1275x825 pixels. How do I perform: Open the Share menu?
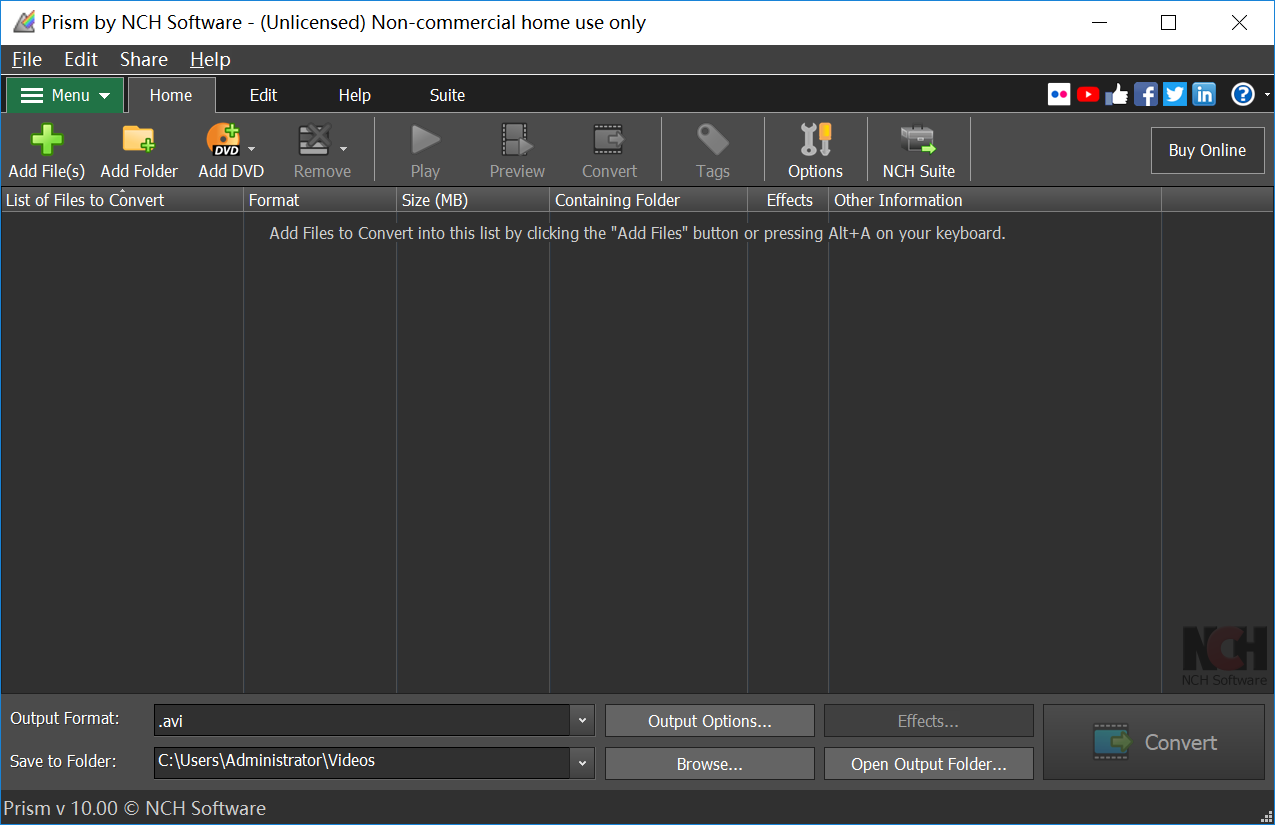coord(144,59)
